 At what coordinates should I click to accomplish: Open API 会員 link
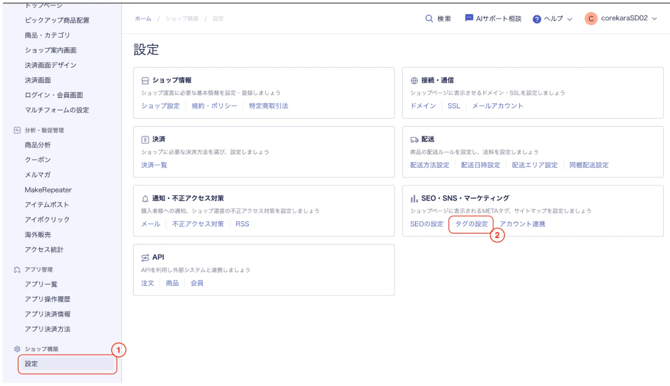(197, 283)
